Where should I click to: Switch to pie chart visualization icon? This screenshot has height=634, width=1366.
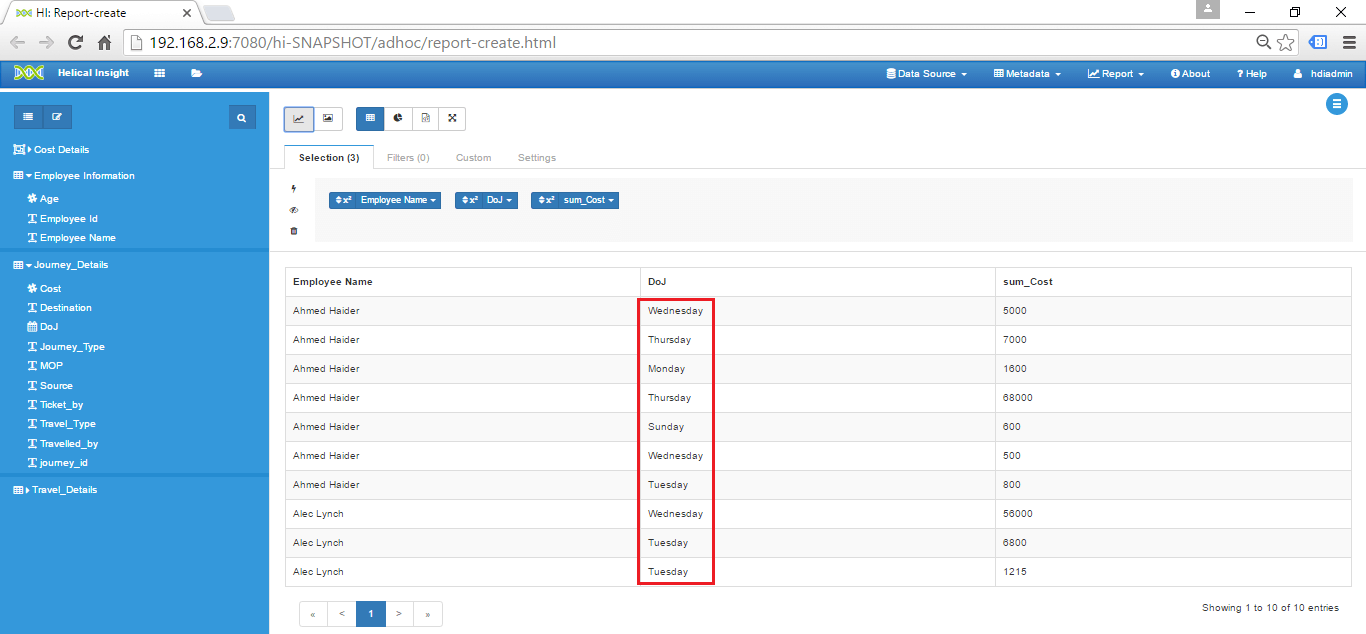(398, 118)
